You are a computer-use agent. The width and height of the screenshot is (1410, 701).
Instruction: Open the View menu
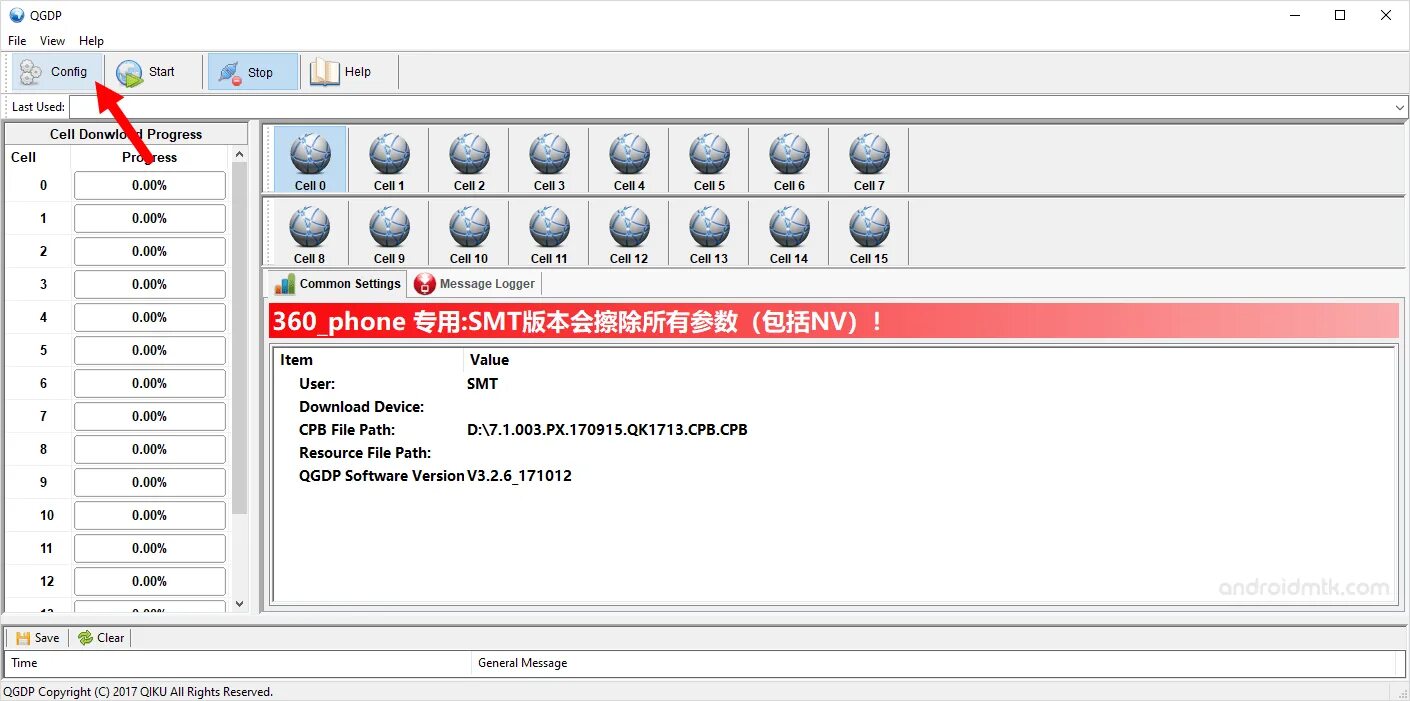52,40
